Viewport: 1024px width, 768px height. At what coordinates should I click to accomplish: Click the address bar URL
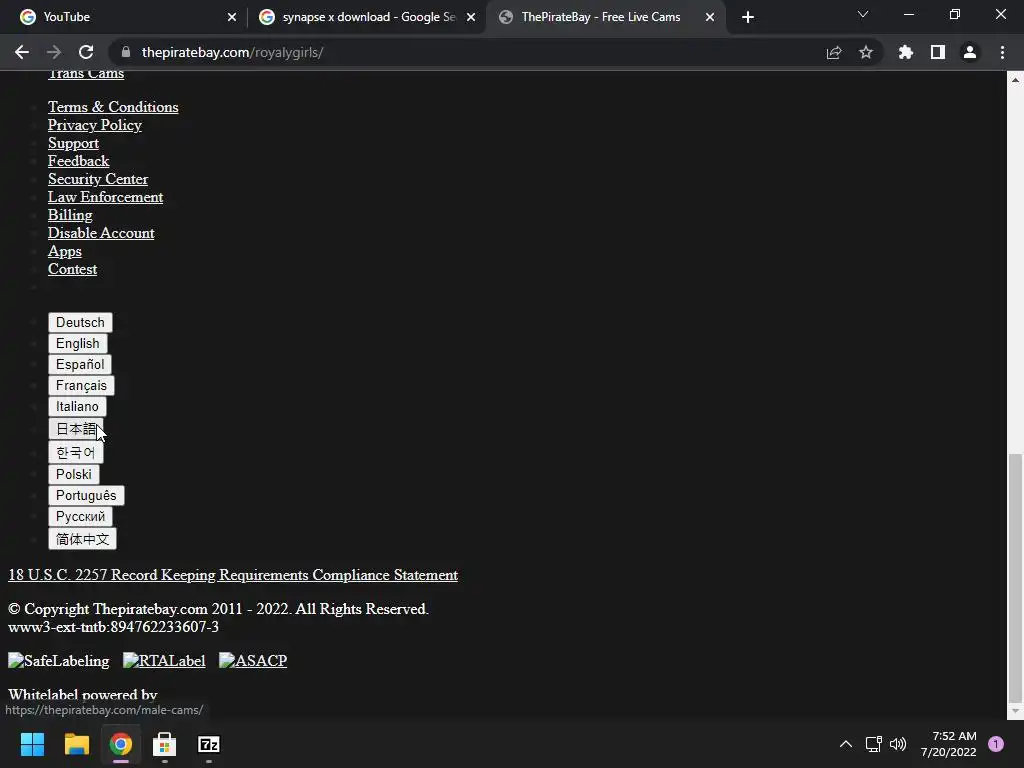tap(232, 52)
